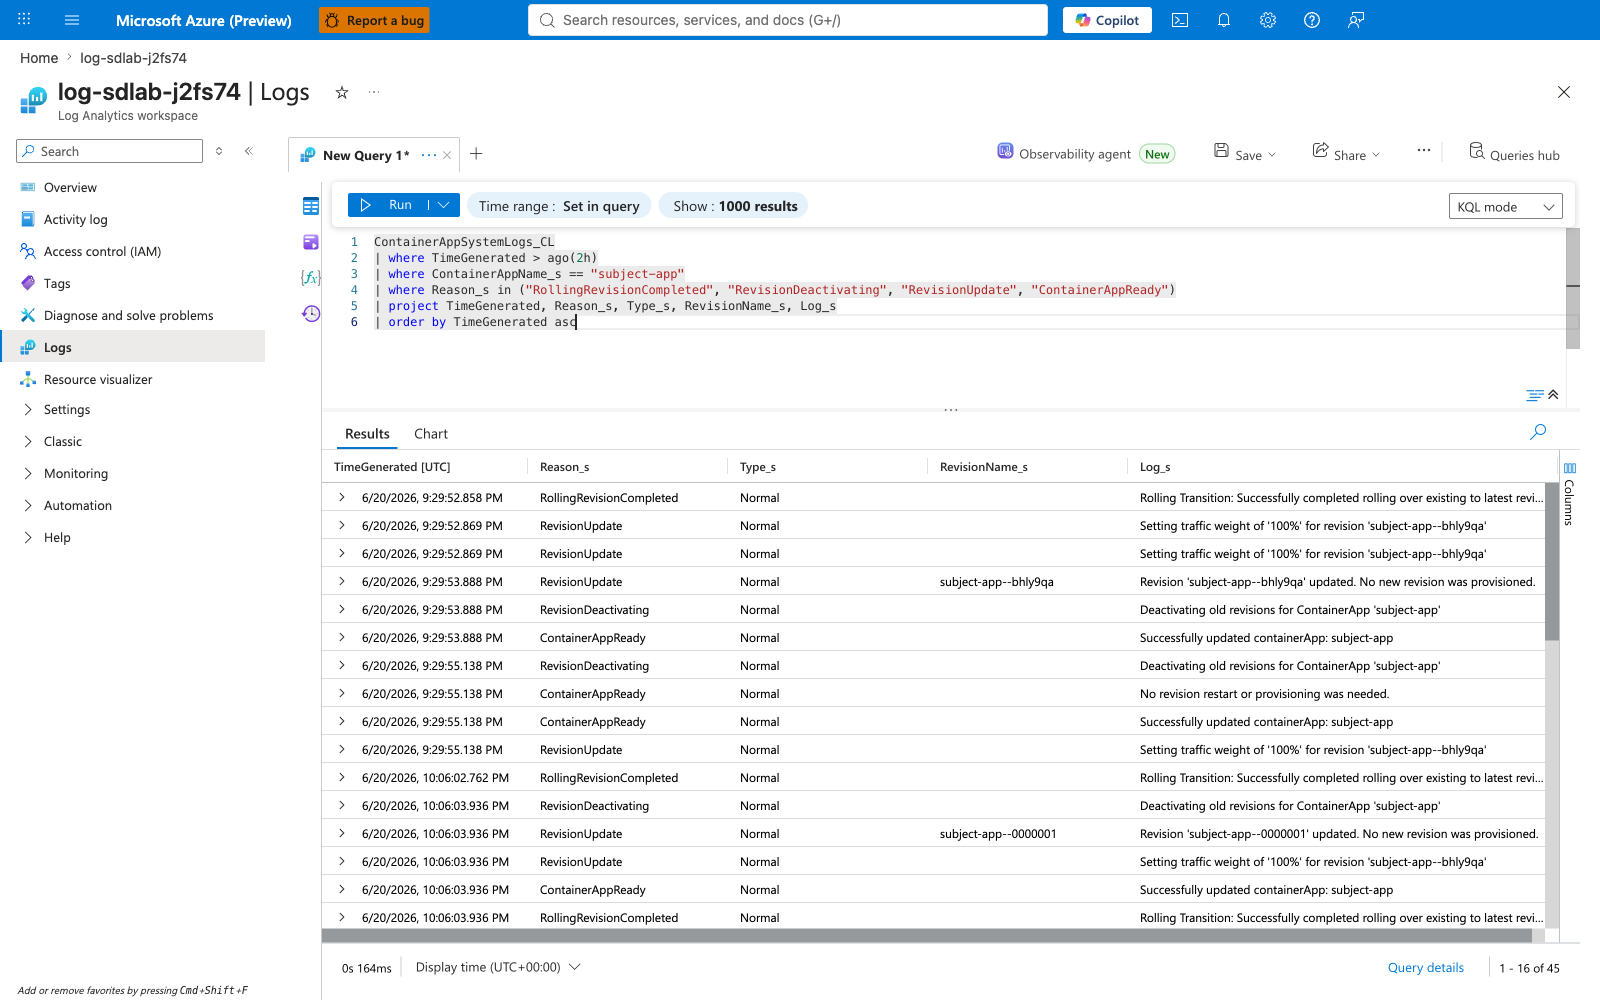Screen dimensions: 1600x1000
Task: Open the saved queries panel icon
Action: pyautogui.click(x=311, y=242)
